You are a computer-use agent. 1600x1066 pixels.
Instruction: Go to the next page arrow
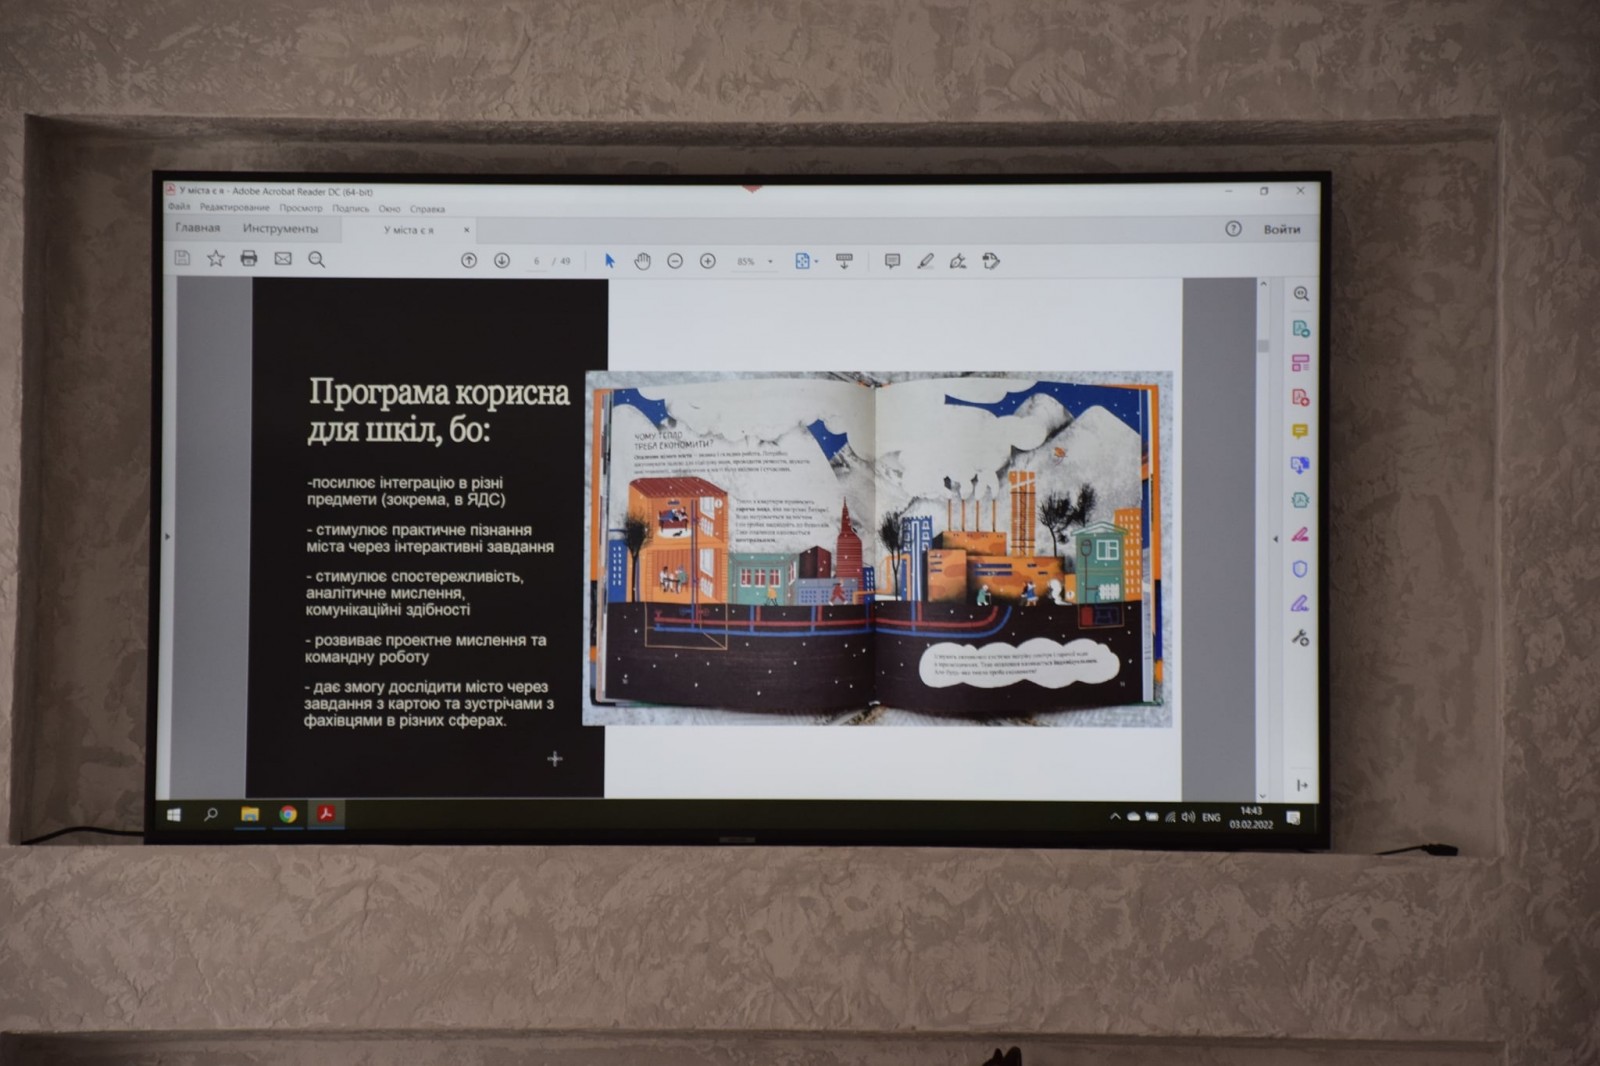(502, 260)
